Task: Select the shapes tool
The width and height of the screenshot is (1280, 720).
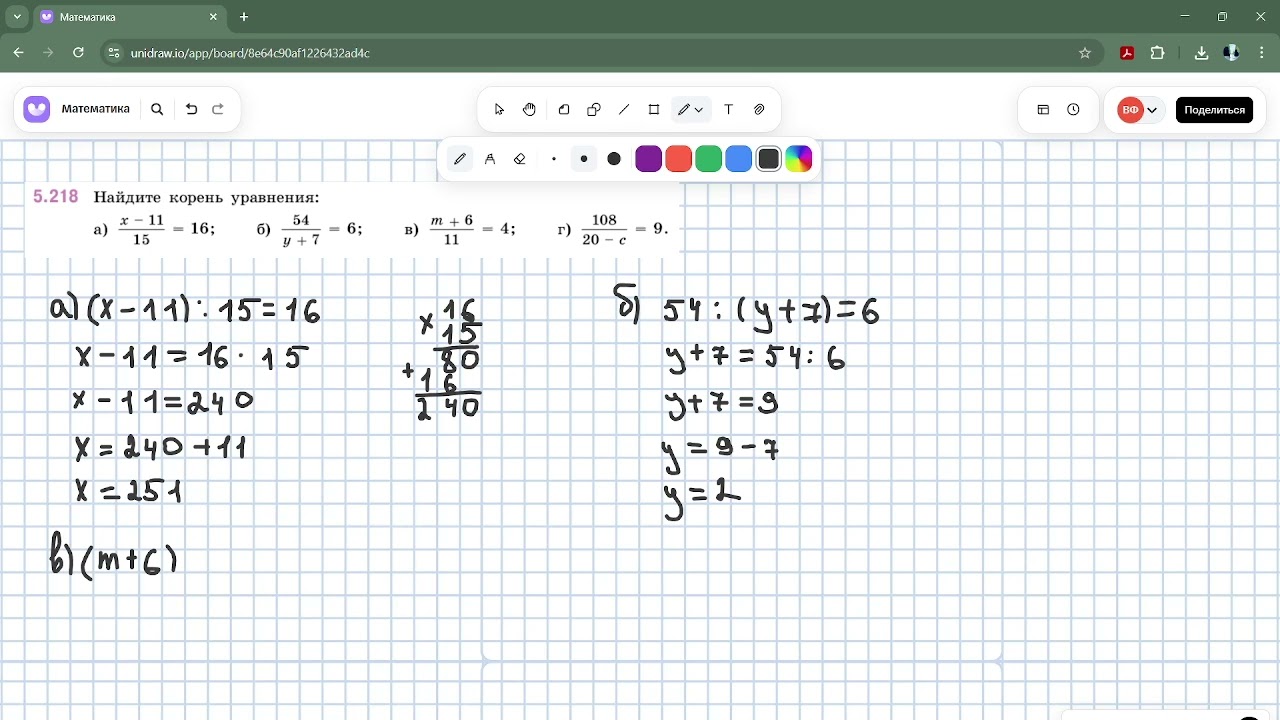Action: click(594, 110)
